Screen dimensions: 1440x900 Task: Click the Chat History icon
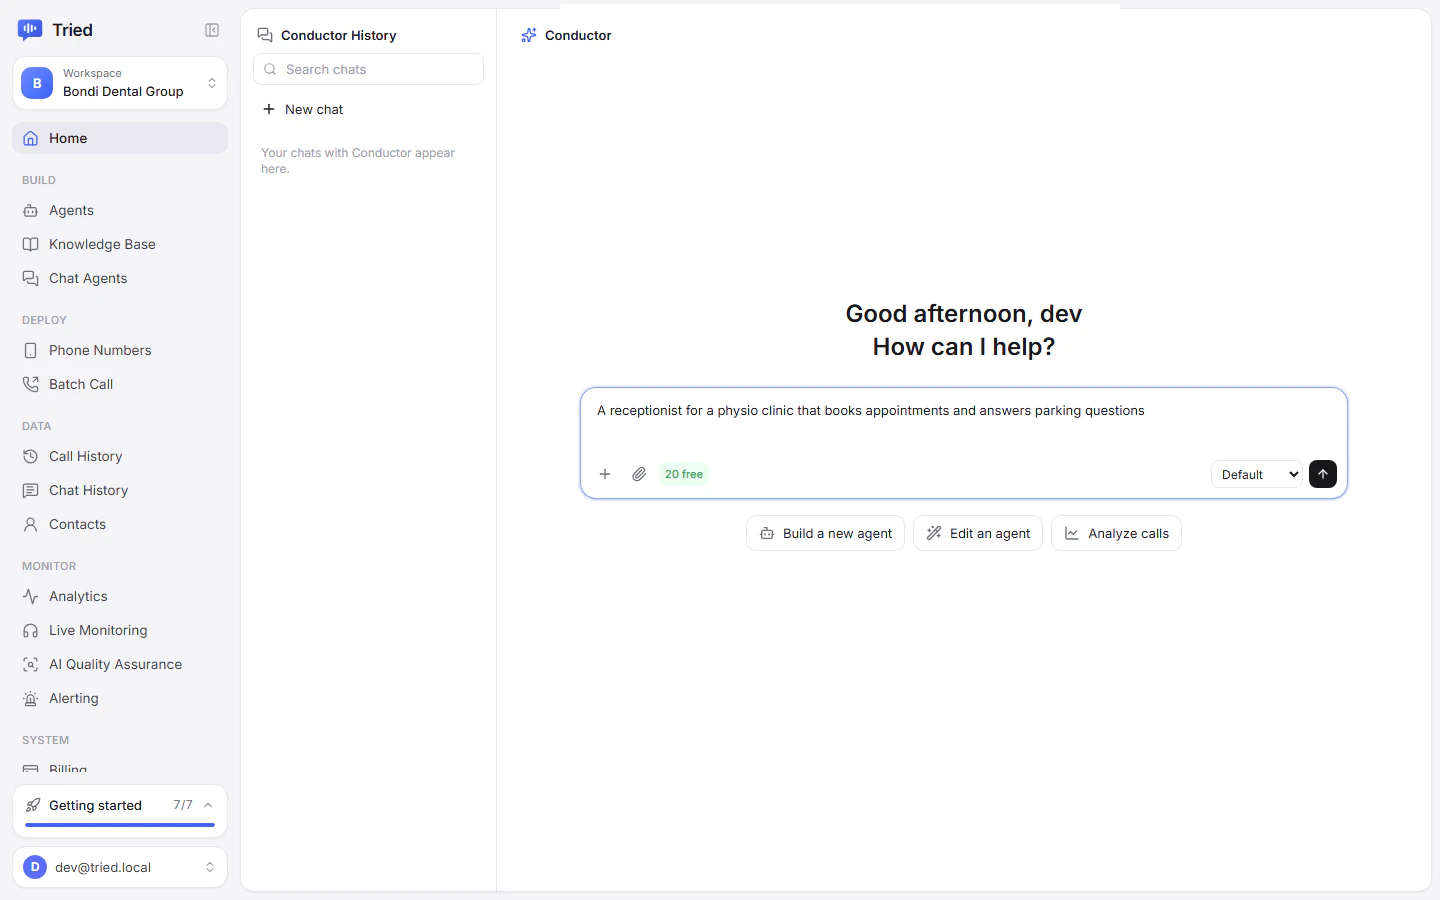31,490
